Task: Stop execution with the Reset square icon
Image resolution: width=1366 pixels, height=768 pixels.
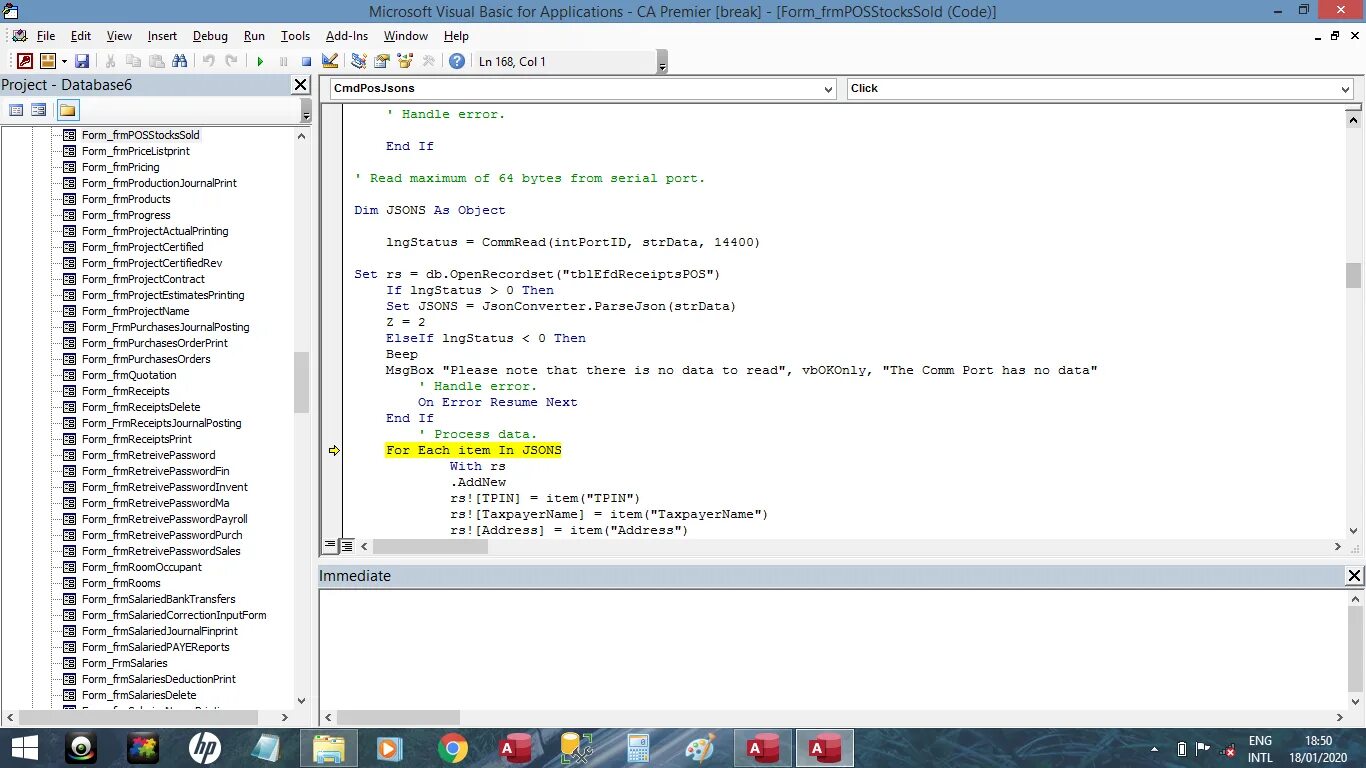Action: coord(306,61)
